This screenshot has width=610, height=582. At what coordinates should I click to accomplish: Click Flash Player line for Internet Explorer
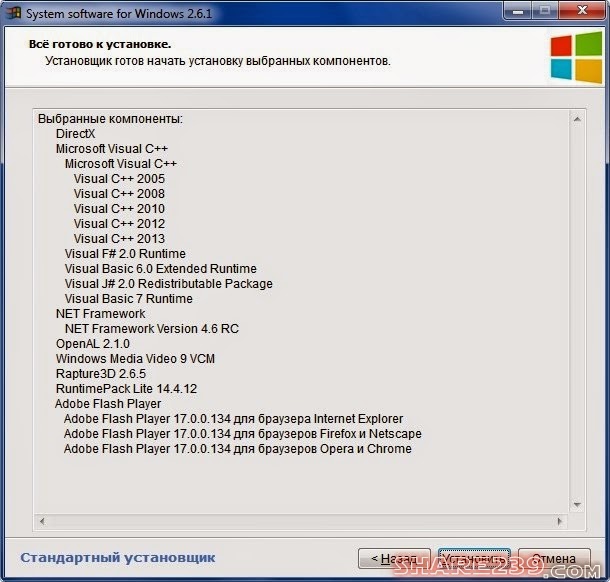(233, 419)
